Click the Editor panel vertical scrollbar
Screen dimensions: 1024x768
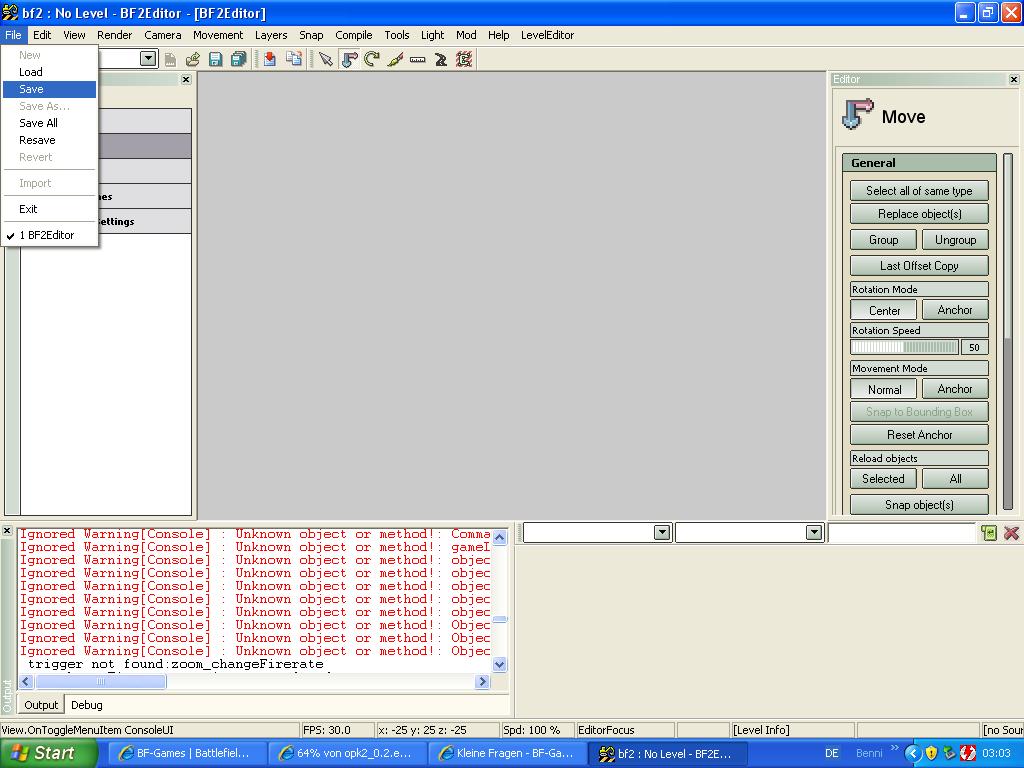pos(1008,332)
